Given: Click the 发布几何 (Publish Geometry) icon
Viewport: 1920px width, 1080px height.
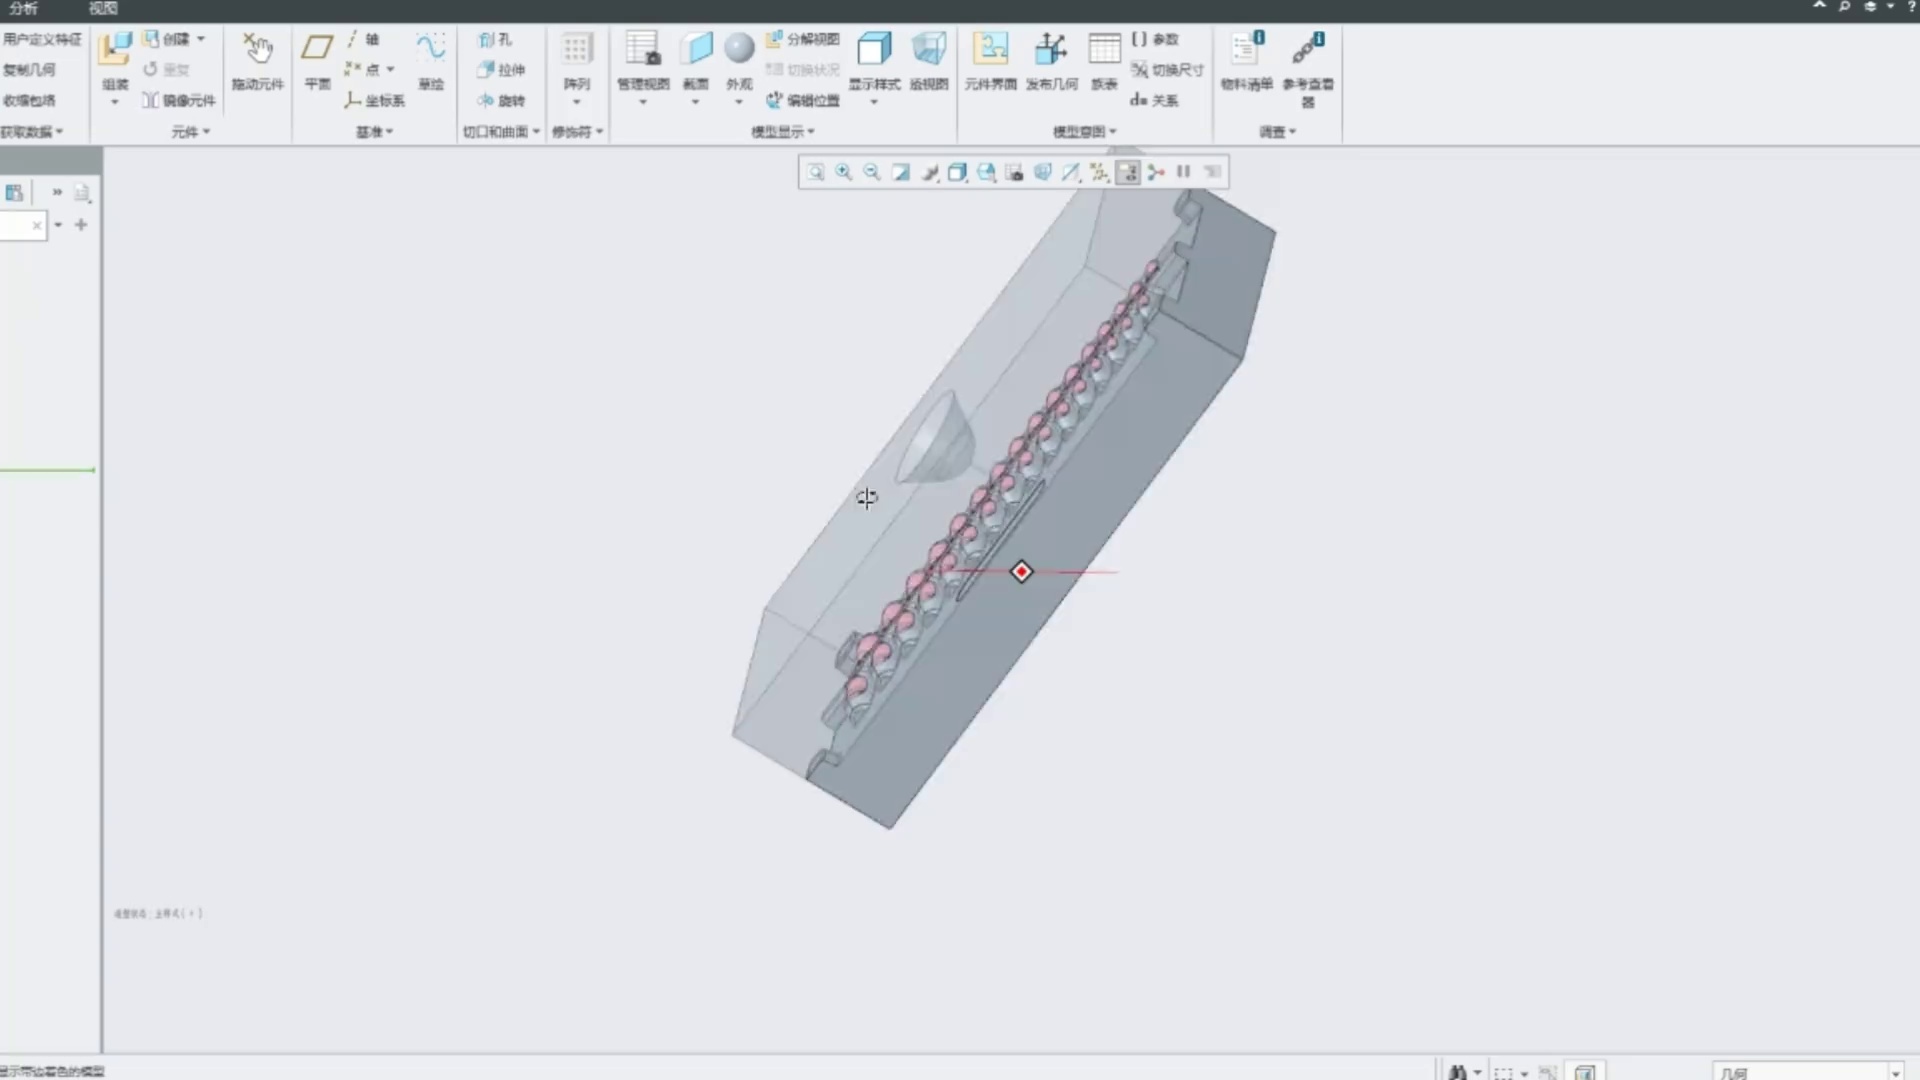Looking at the screenshot, I should (x=1051, y=50).
